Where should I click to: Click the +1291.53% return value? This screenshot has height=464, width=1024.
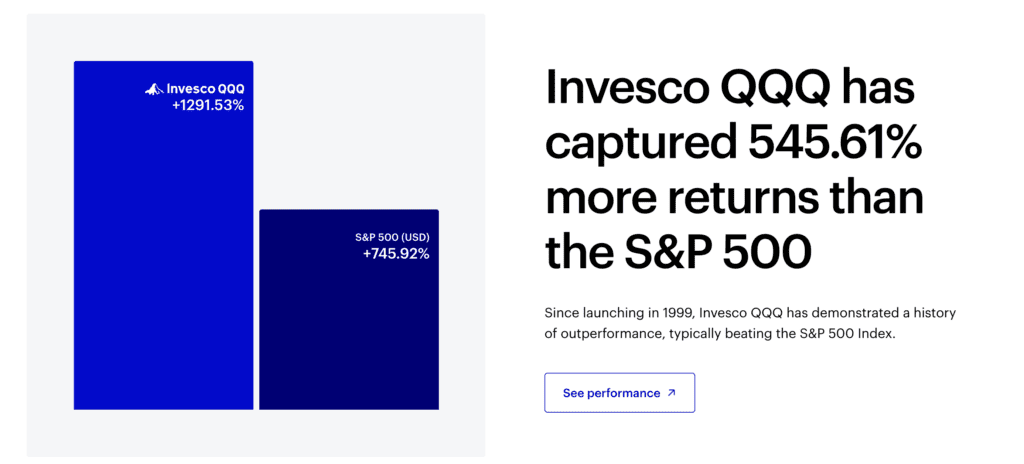click(x=208, y=105)
